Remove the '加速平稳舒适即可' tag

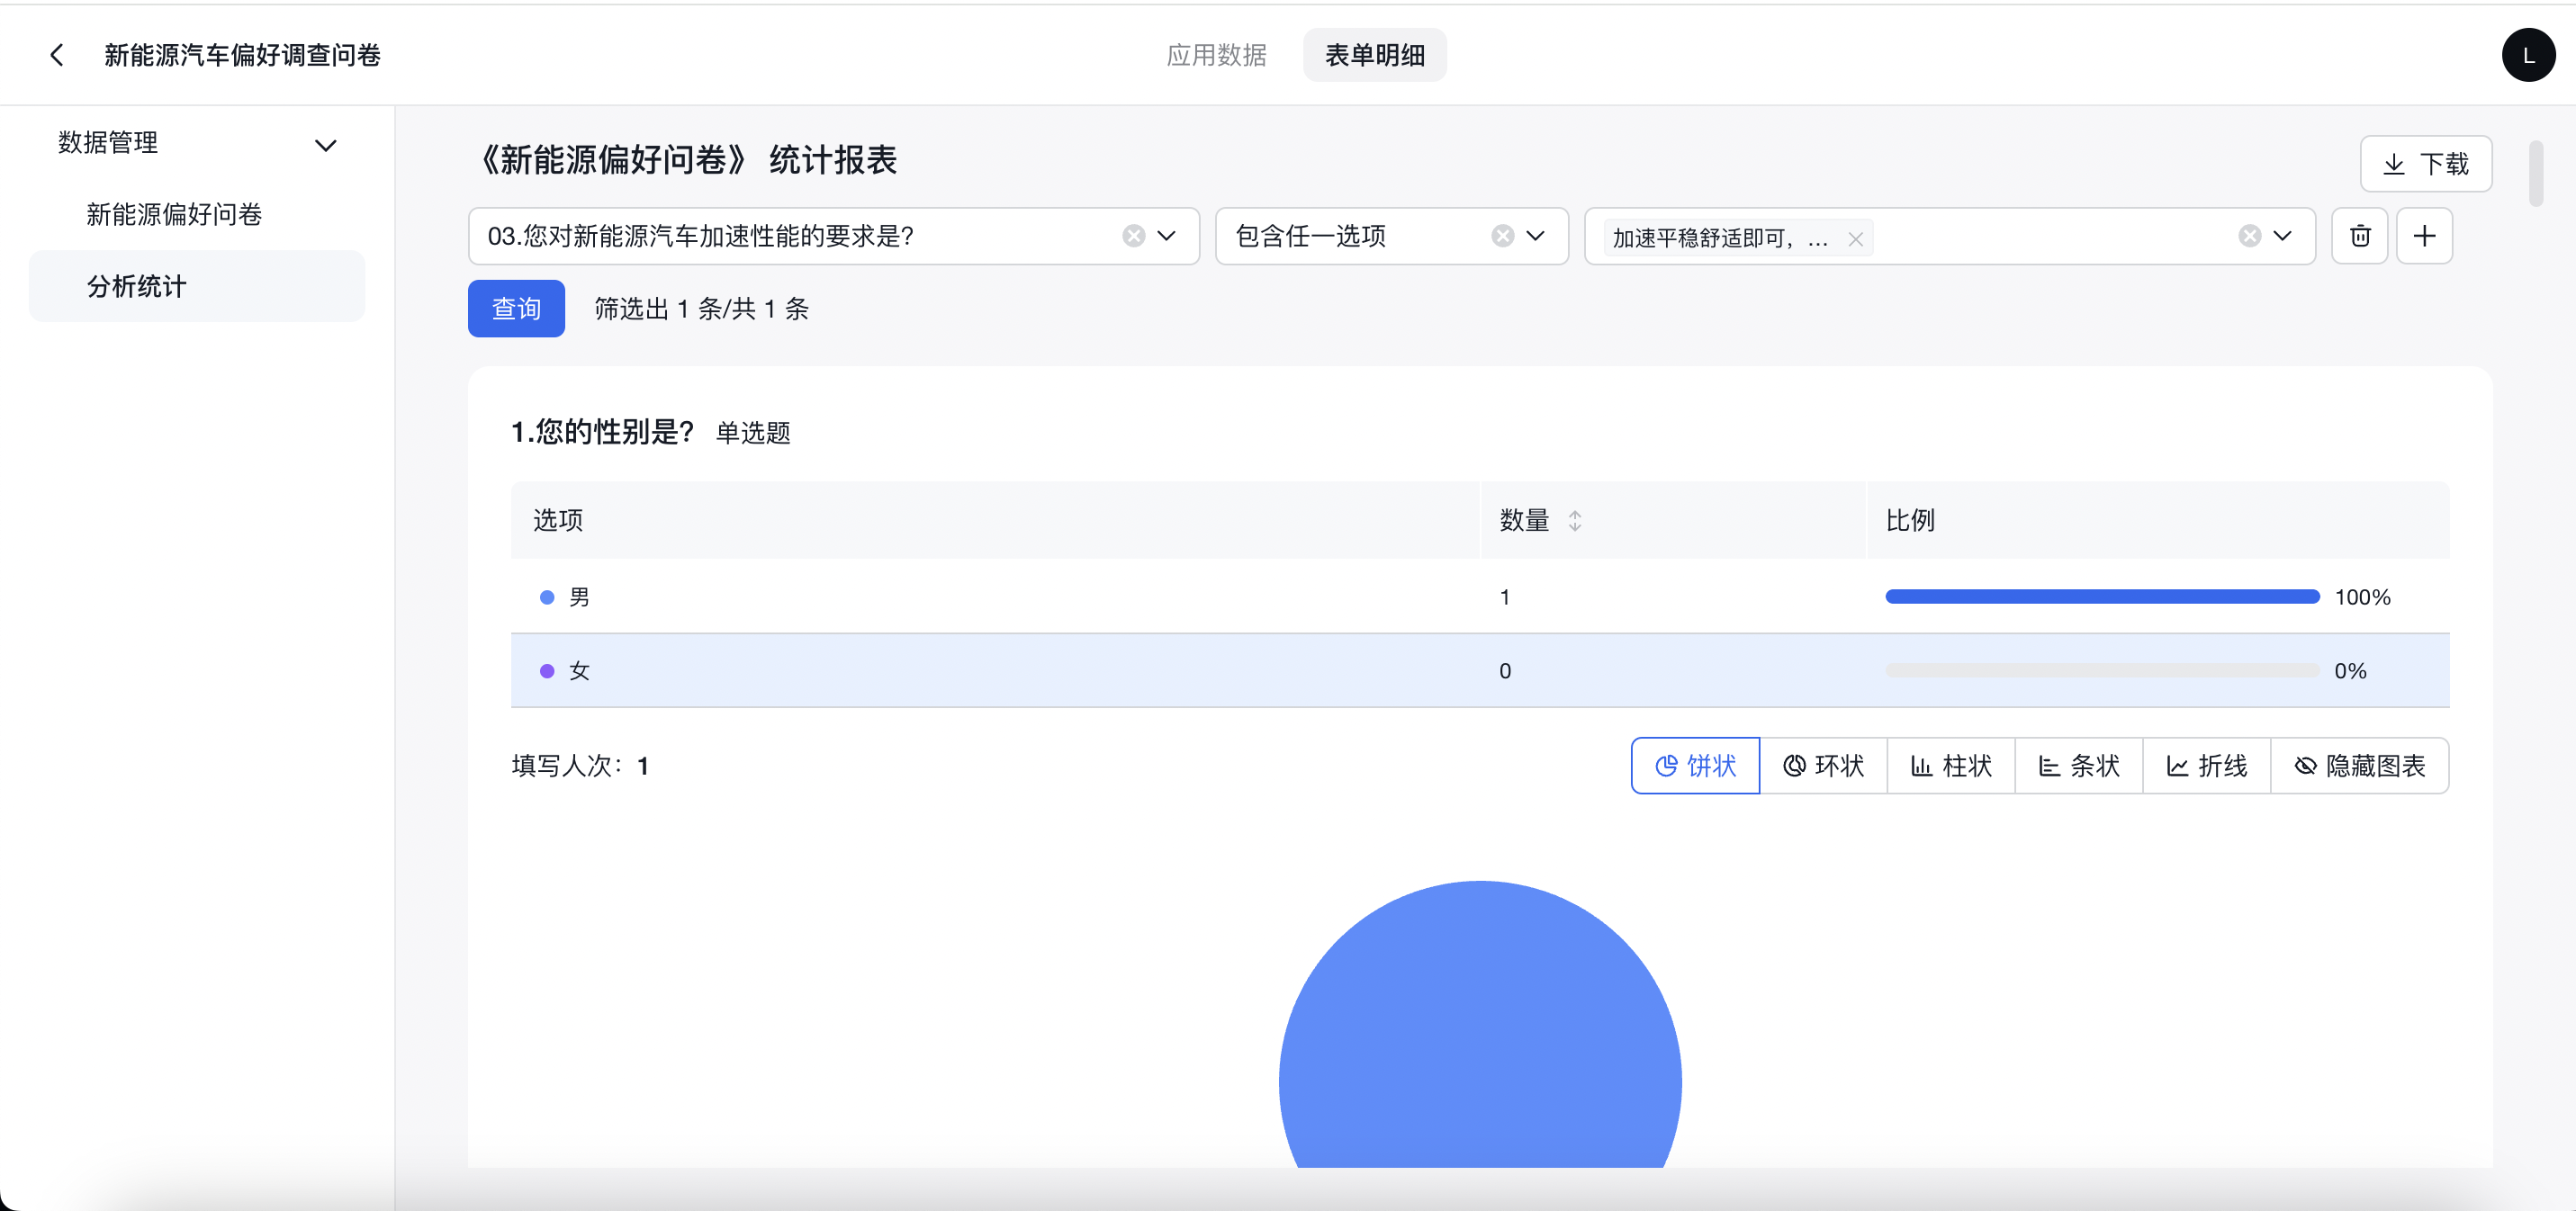[x=1855, y=239]
